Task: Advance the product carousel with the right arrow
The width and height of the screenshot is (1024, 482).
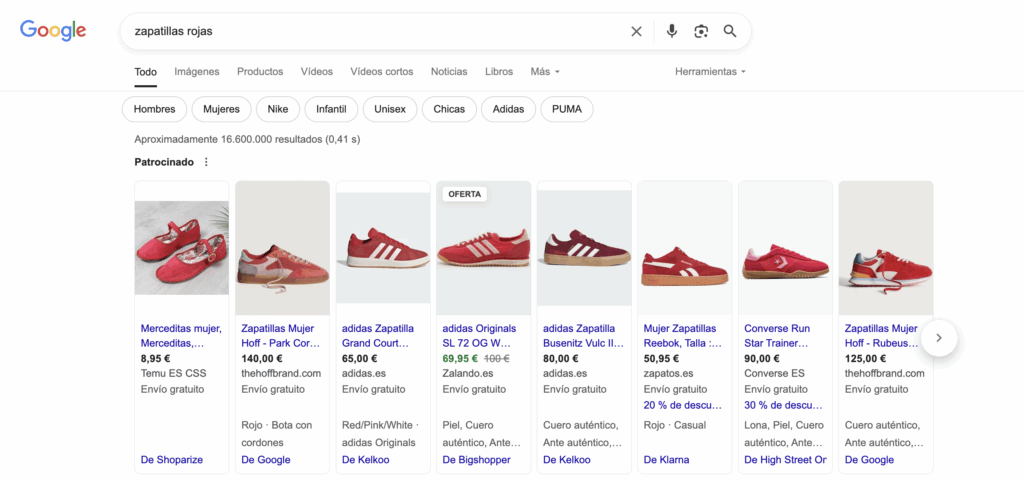Action: pyautogui.click(x=939, y=338)
